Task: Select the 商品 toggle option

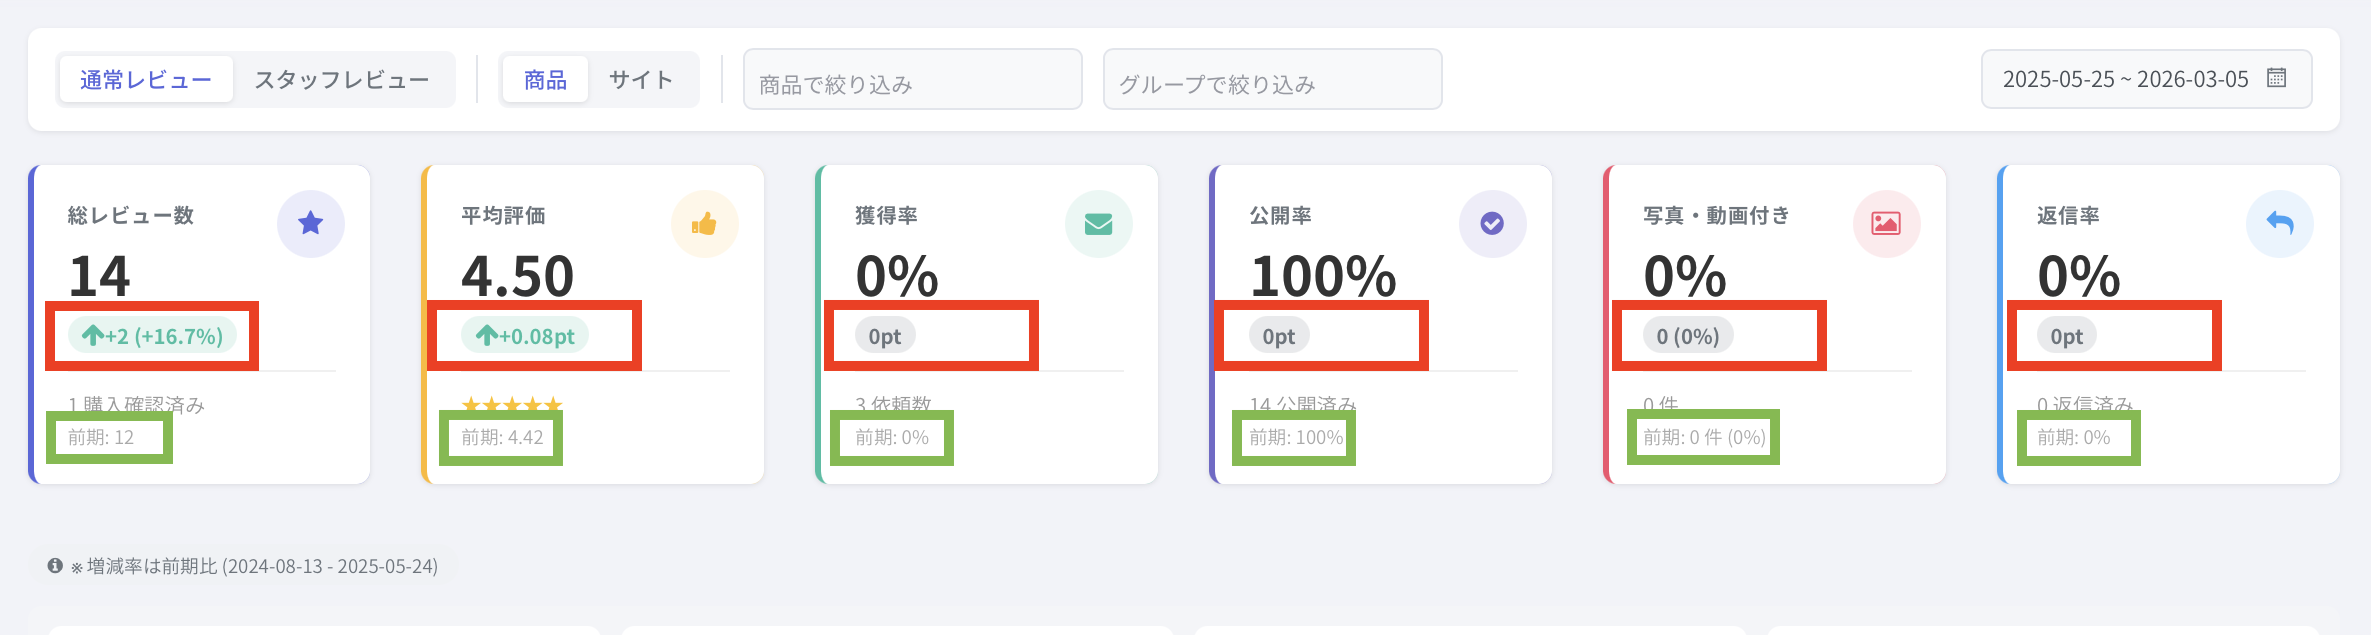Action: click(545, 80)
